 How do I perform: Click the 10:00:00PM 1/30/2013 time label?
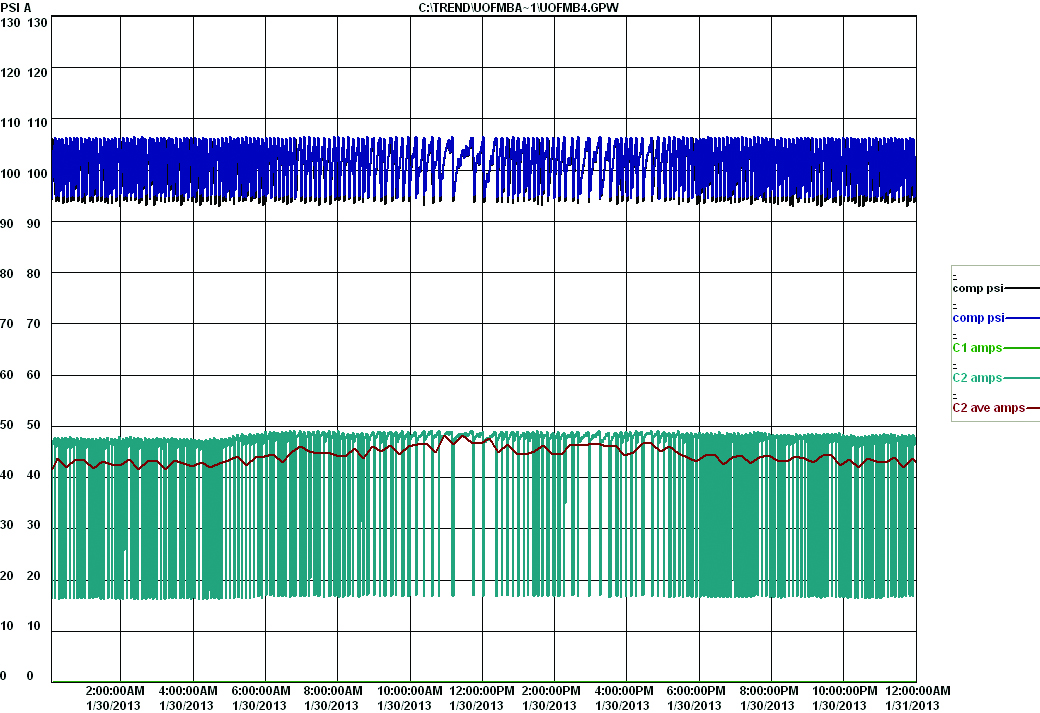[844, 698]
